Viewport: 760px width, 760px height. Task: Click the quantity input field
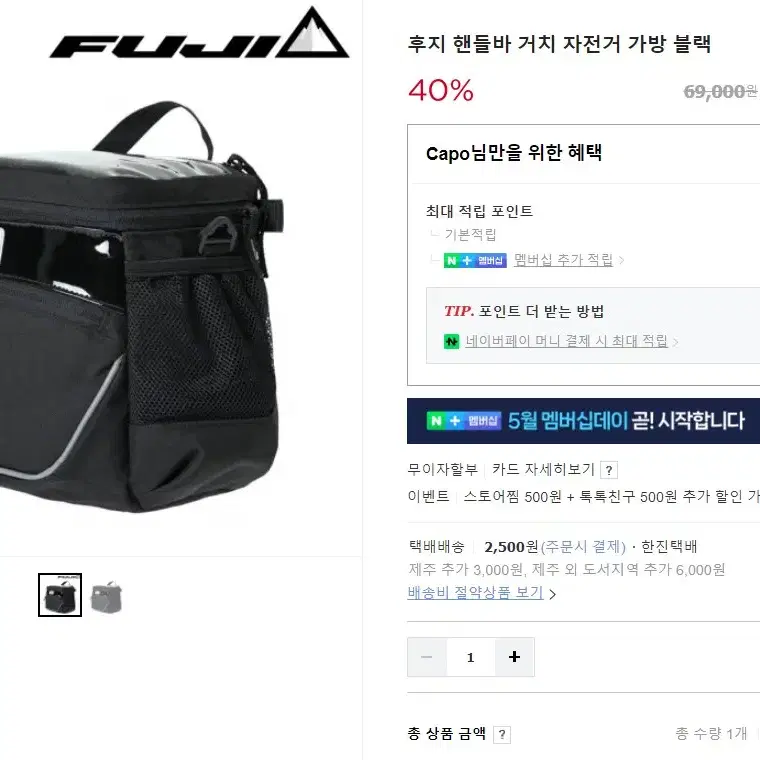click(470, 657)
